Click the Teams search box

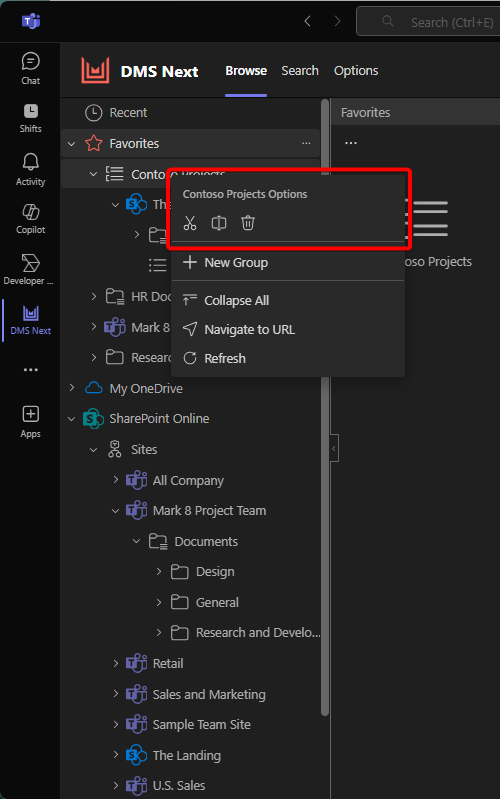coord(428,21)
